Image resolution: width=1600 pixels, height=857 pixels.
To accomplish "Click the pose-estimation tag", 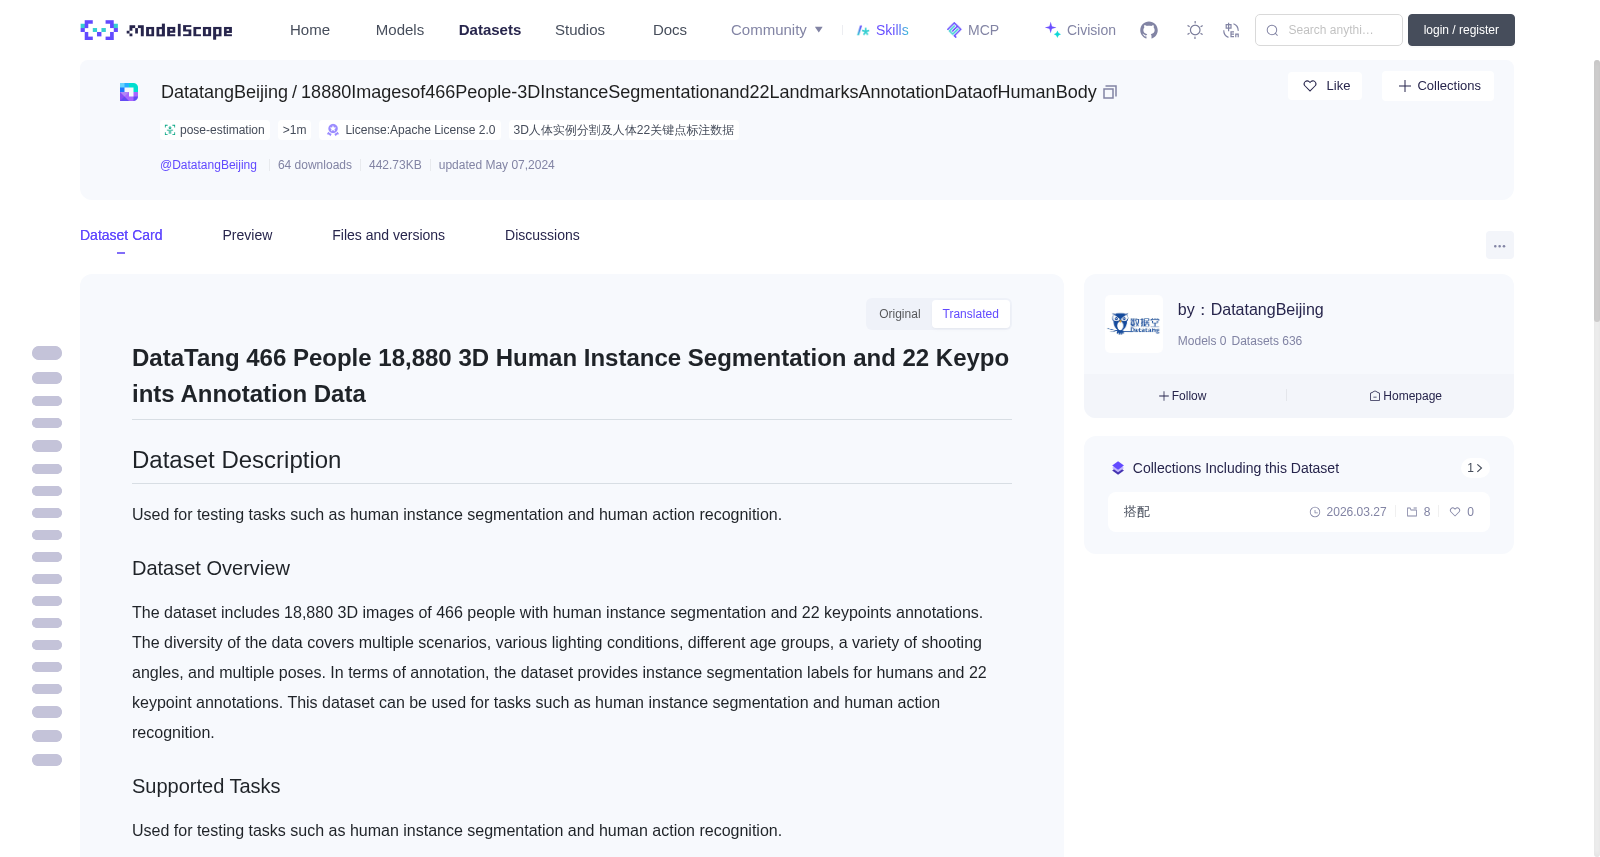I will pyautogui.click(x=215, y=130).
